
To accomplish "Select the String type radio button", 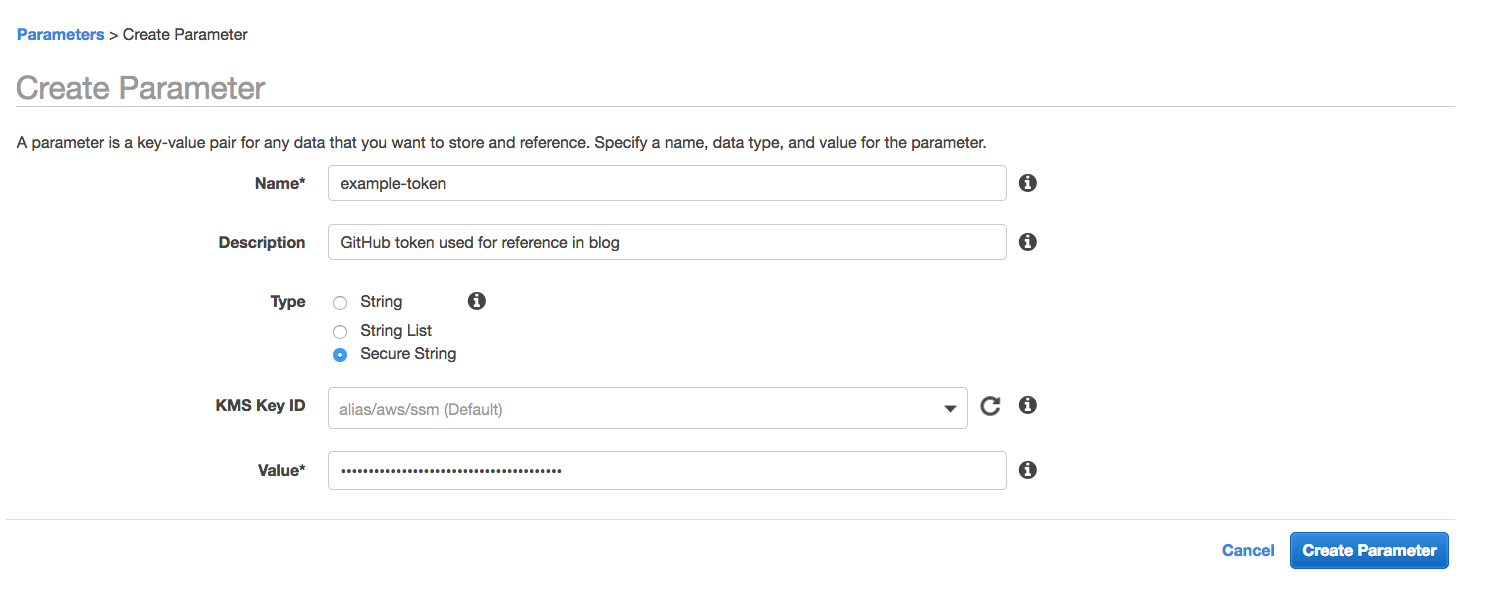I will coord(340,302).
